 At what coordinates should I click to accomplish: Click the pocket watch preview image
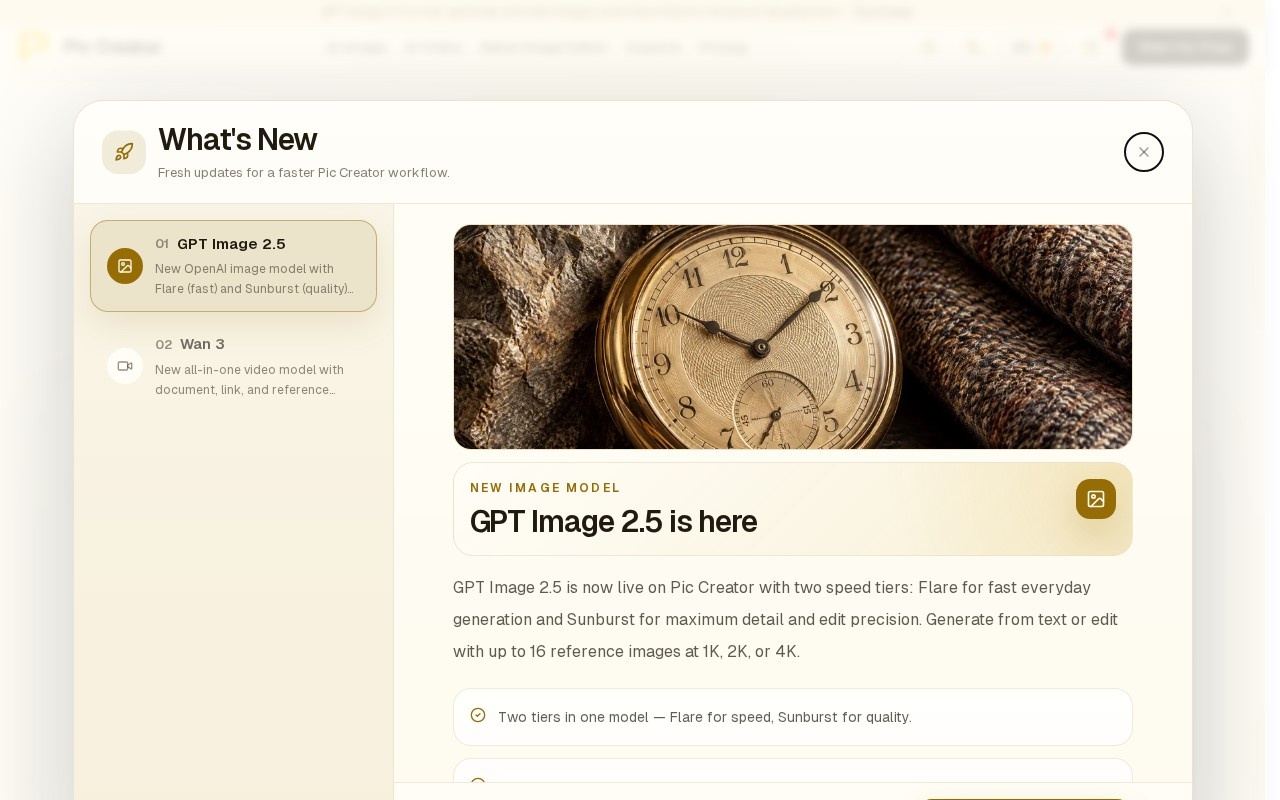point(792,337)
